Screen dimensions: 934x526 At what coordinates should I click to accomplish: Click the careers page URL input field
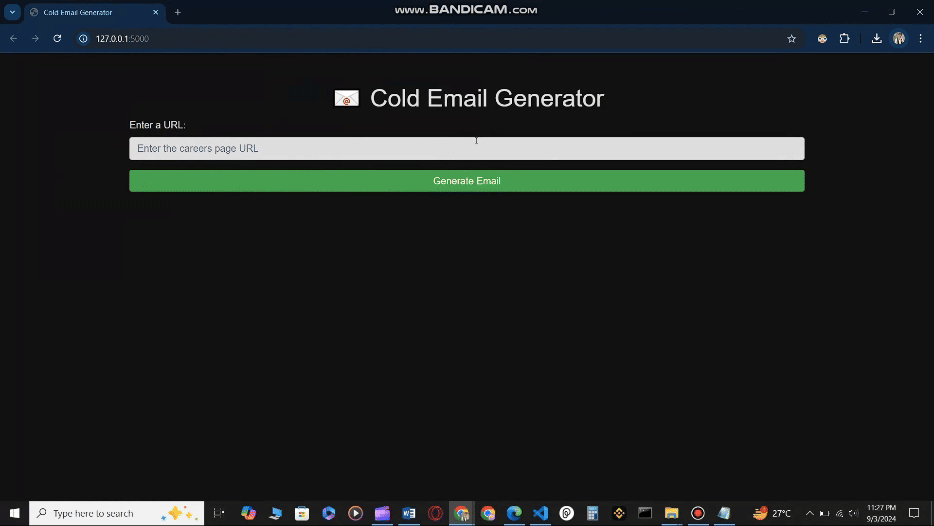(x=466, y=148)
